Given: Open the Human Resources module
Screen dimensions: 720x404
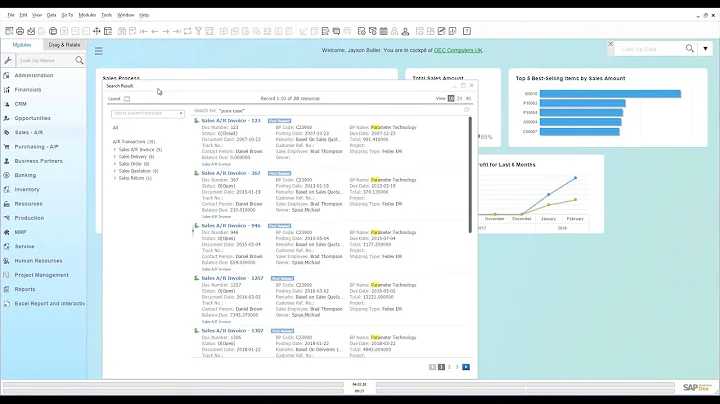Looking at the screenshot, I should (x=38, y=261).
